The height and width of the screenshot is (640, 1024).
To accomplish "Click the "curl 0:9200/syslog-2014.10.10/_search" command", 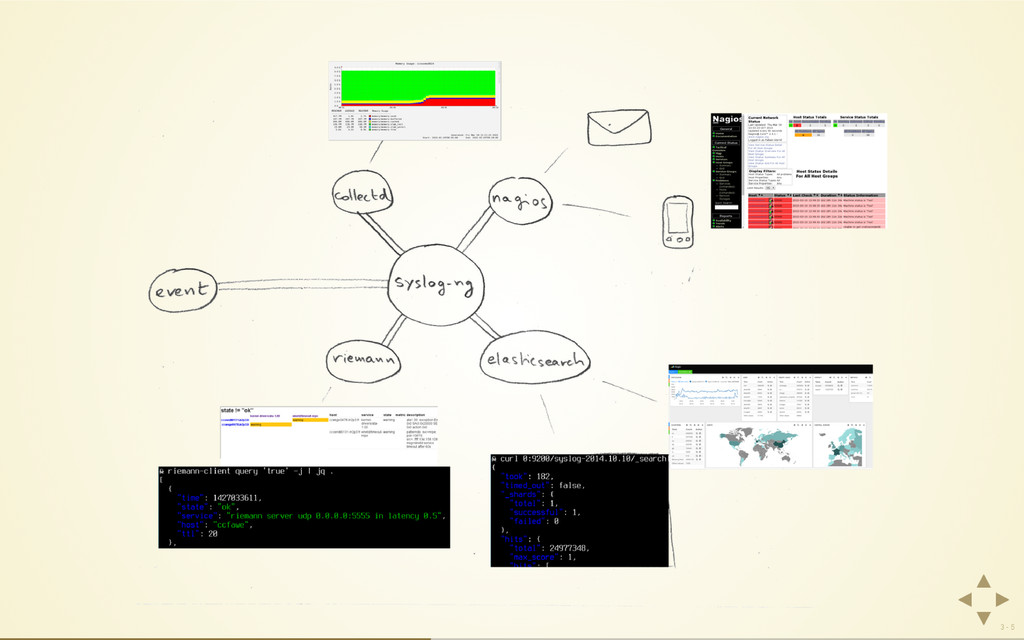I will coord(583,459).
